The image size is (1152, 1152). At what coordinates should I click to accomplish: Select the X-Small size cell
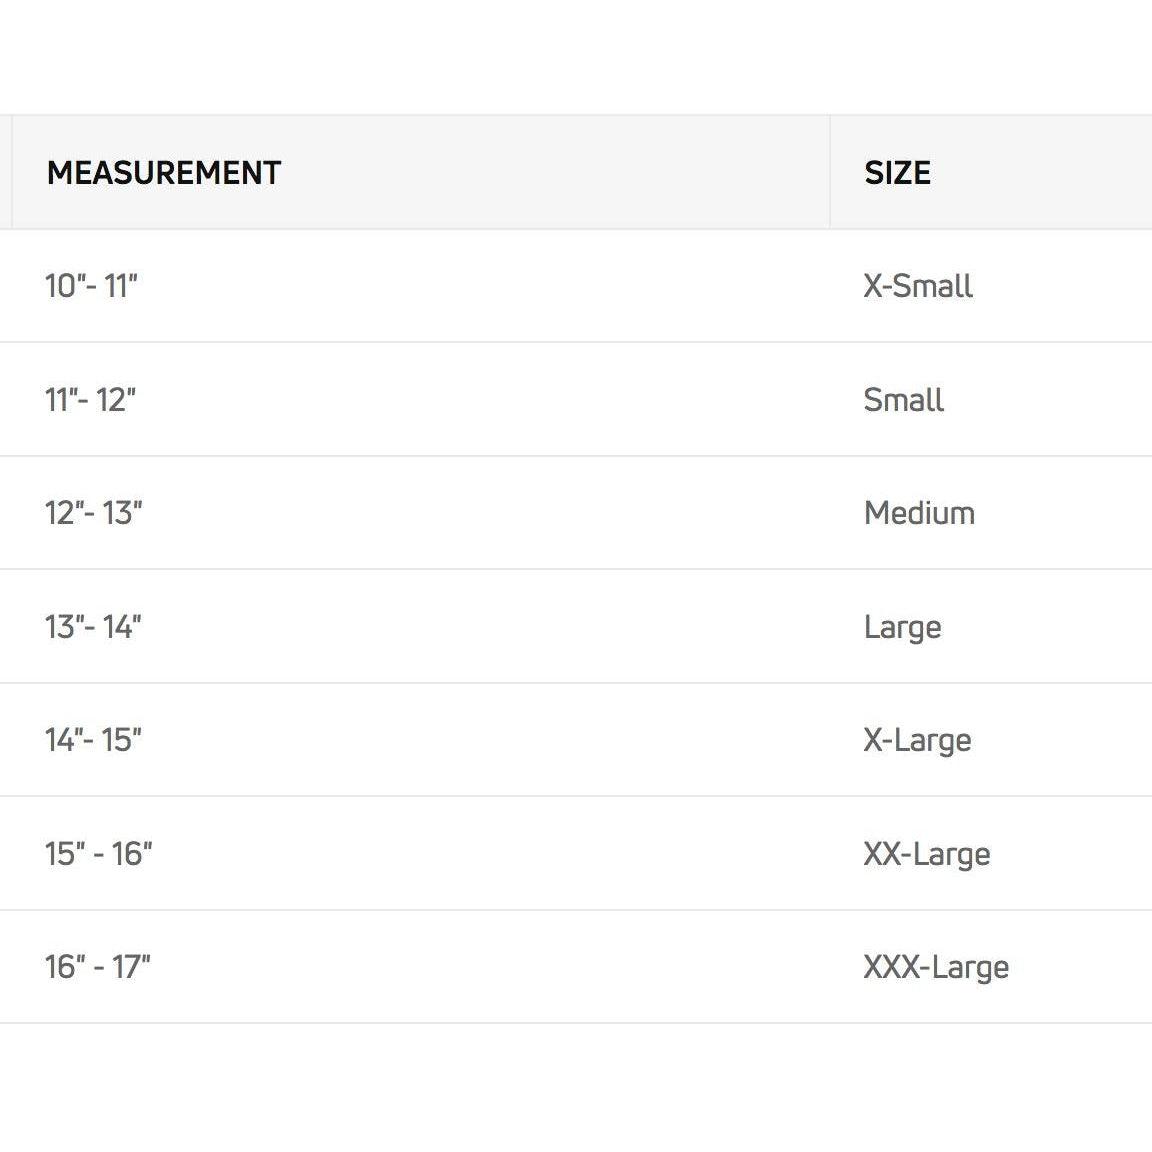pos(918,286)
